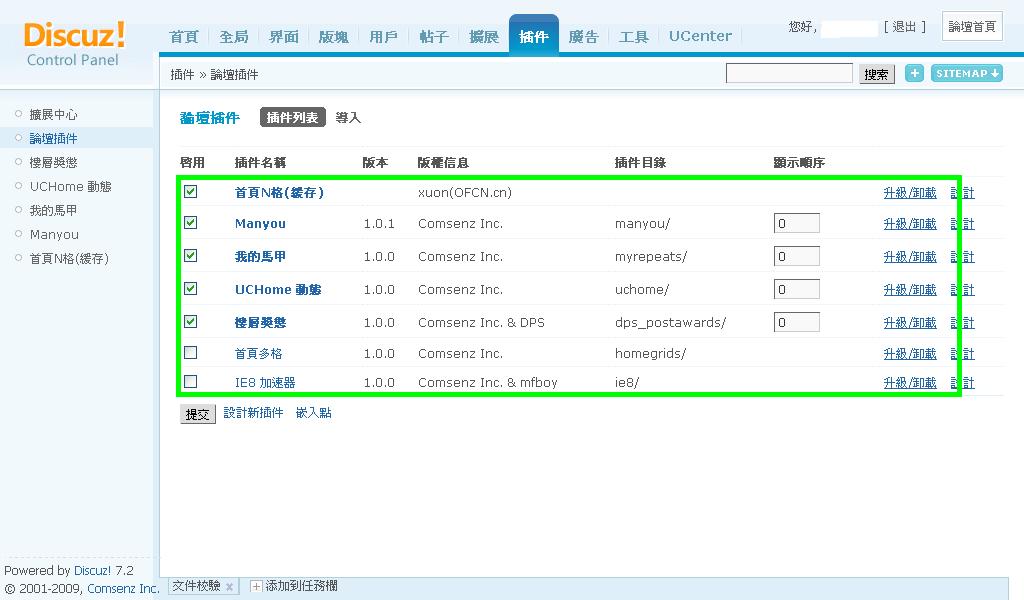This screenshot has width=1024, height=600.
Task: Click the Discuz! Control Panel logo
Action: 74,44
